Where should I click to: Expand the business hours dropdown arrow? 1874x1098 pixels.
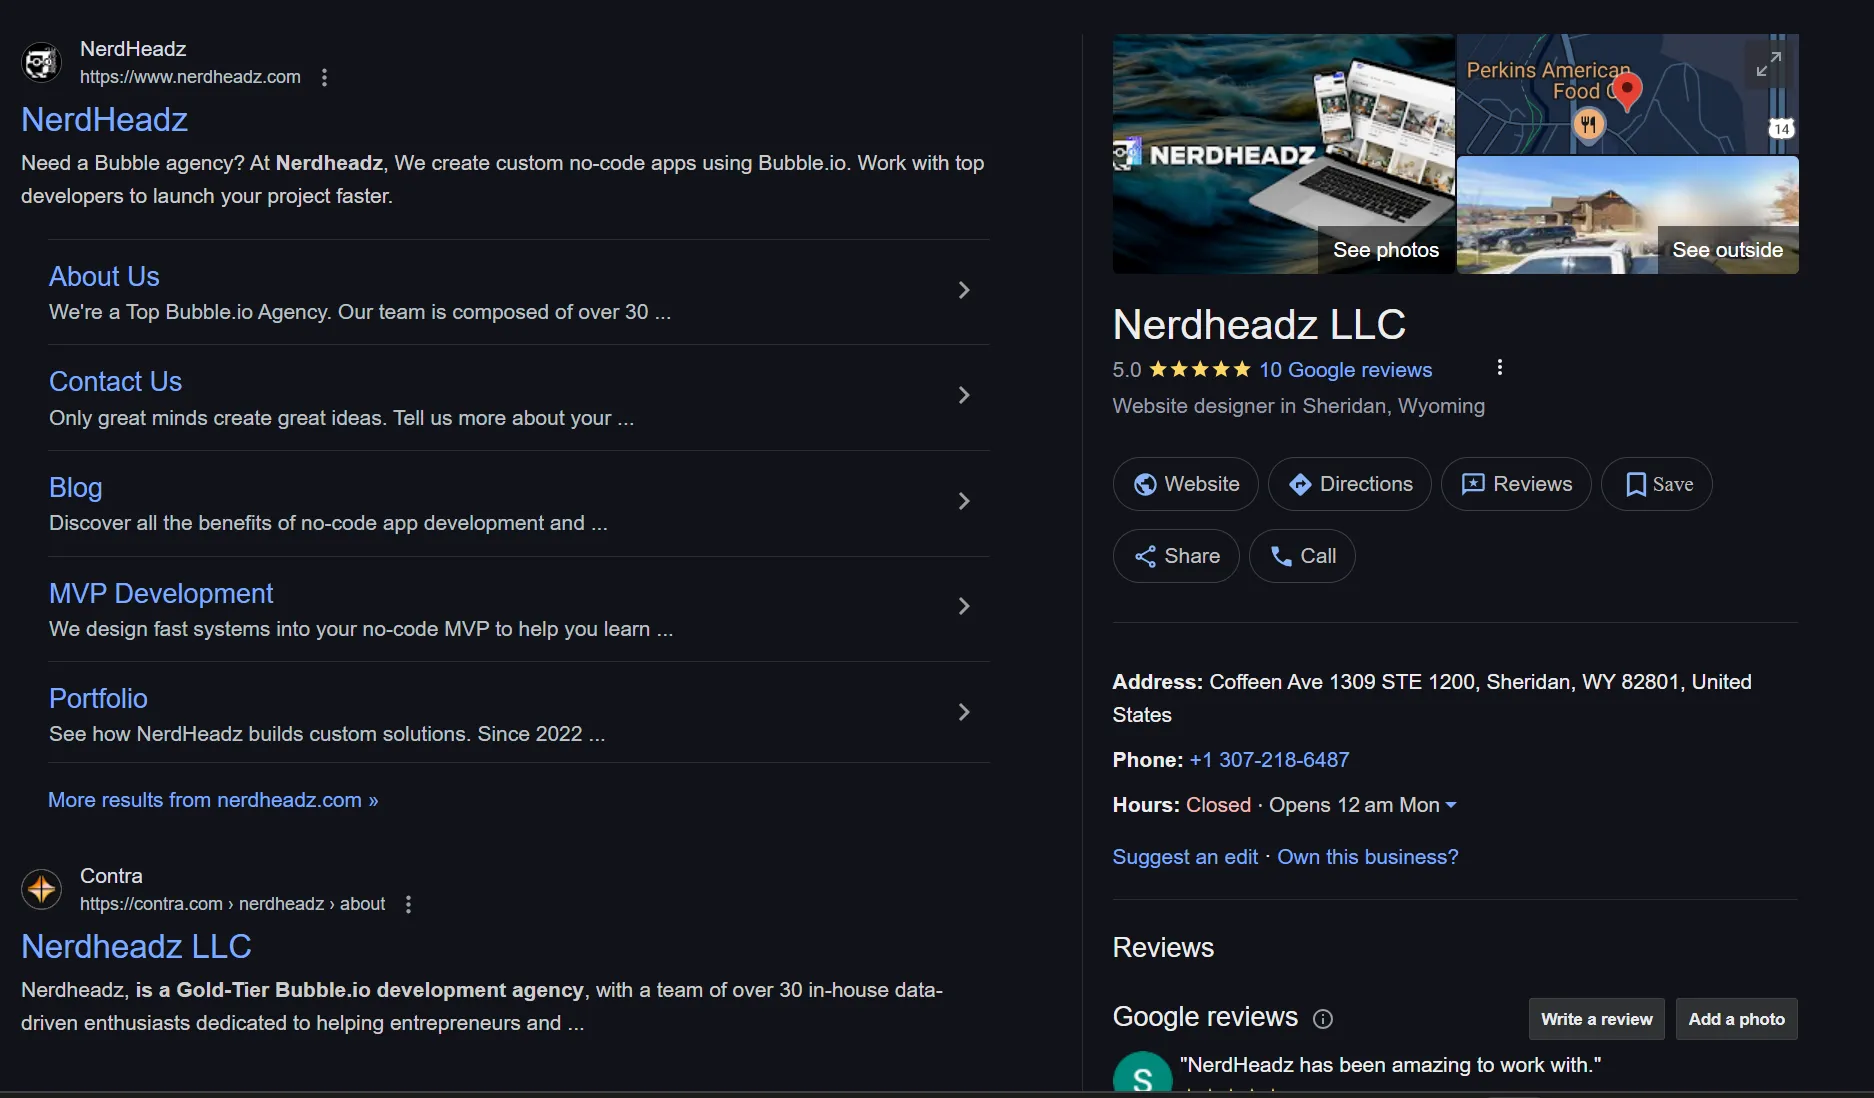point(1451,805)
